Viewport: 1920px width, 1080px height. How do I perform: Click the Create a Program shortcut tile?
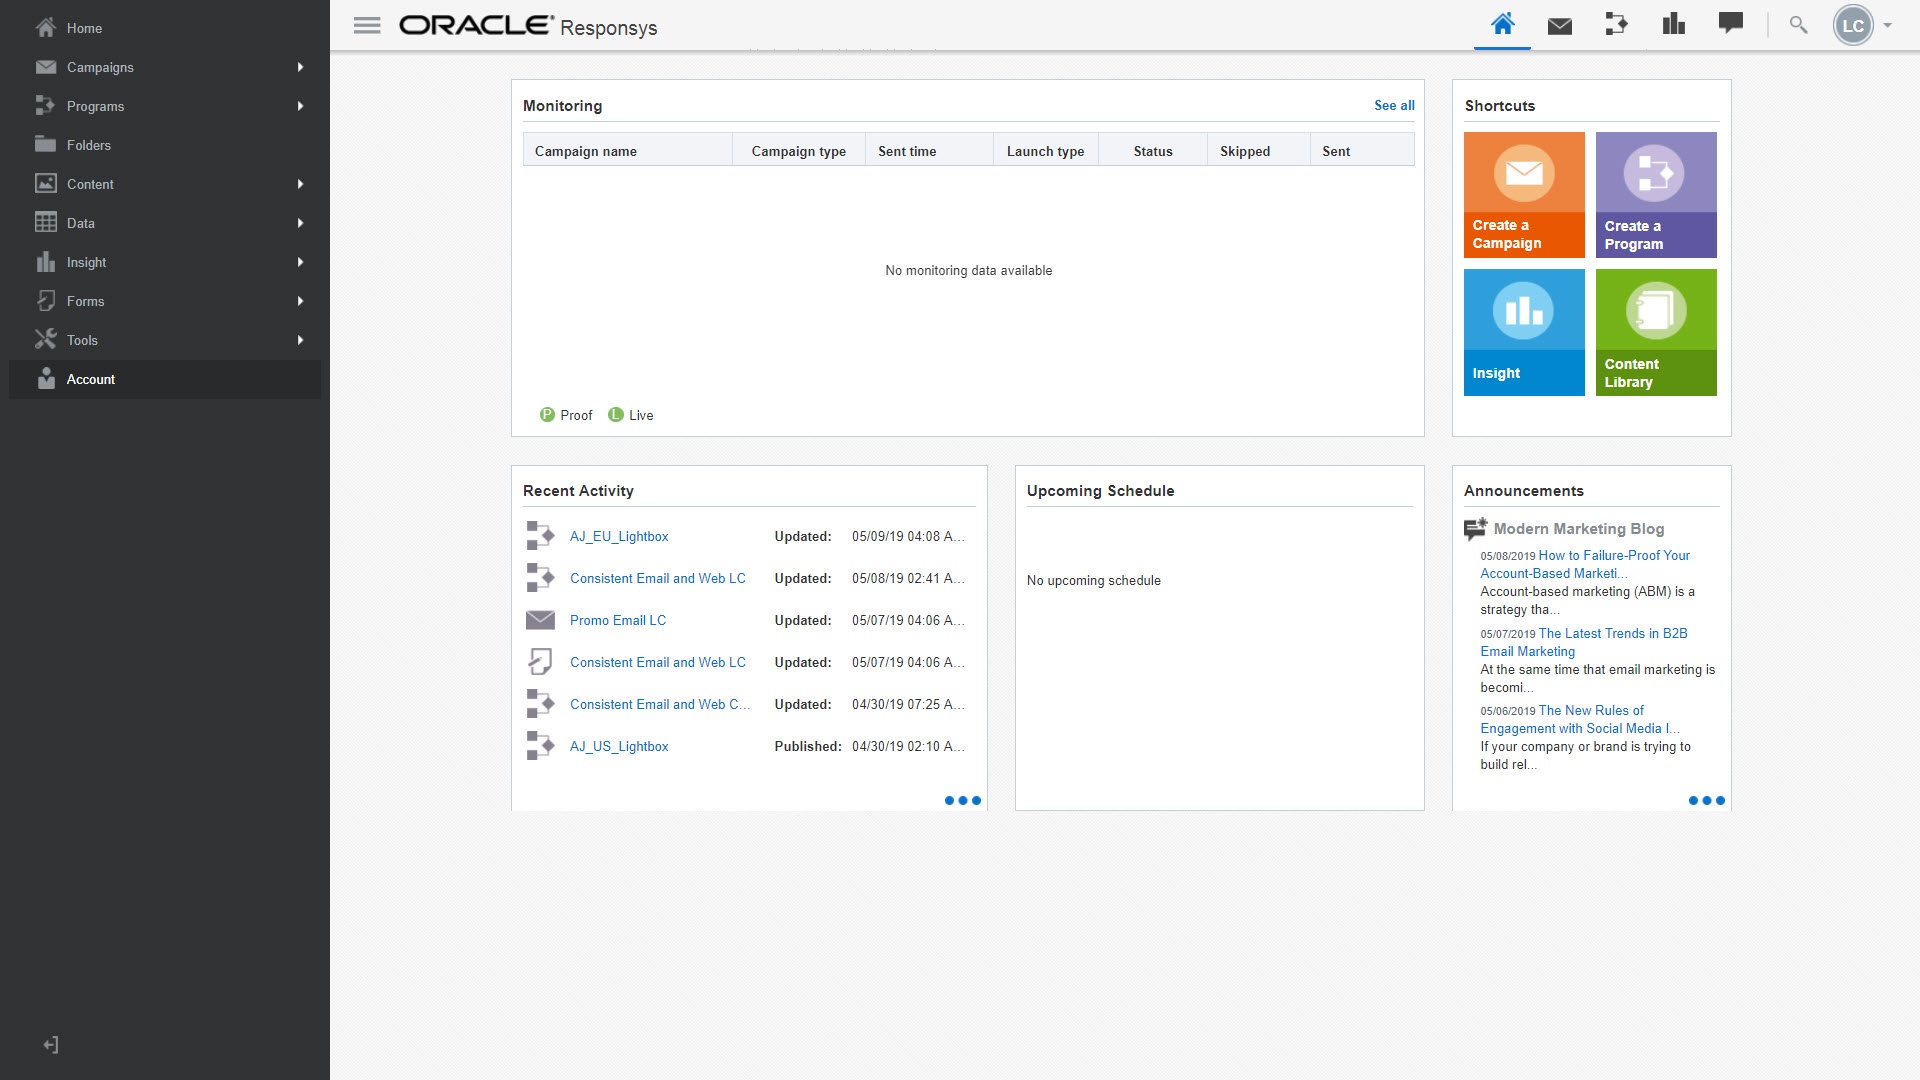(x=1656, y=194)
